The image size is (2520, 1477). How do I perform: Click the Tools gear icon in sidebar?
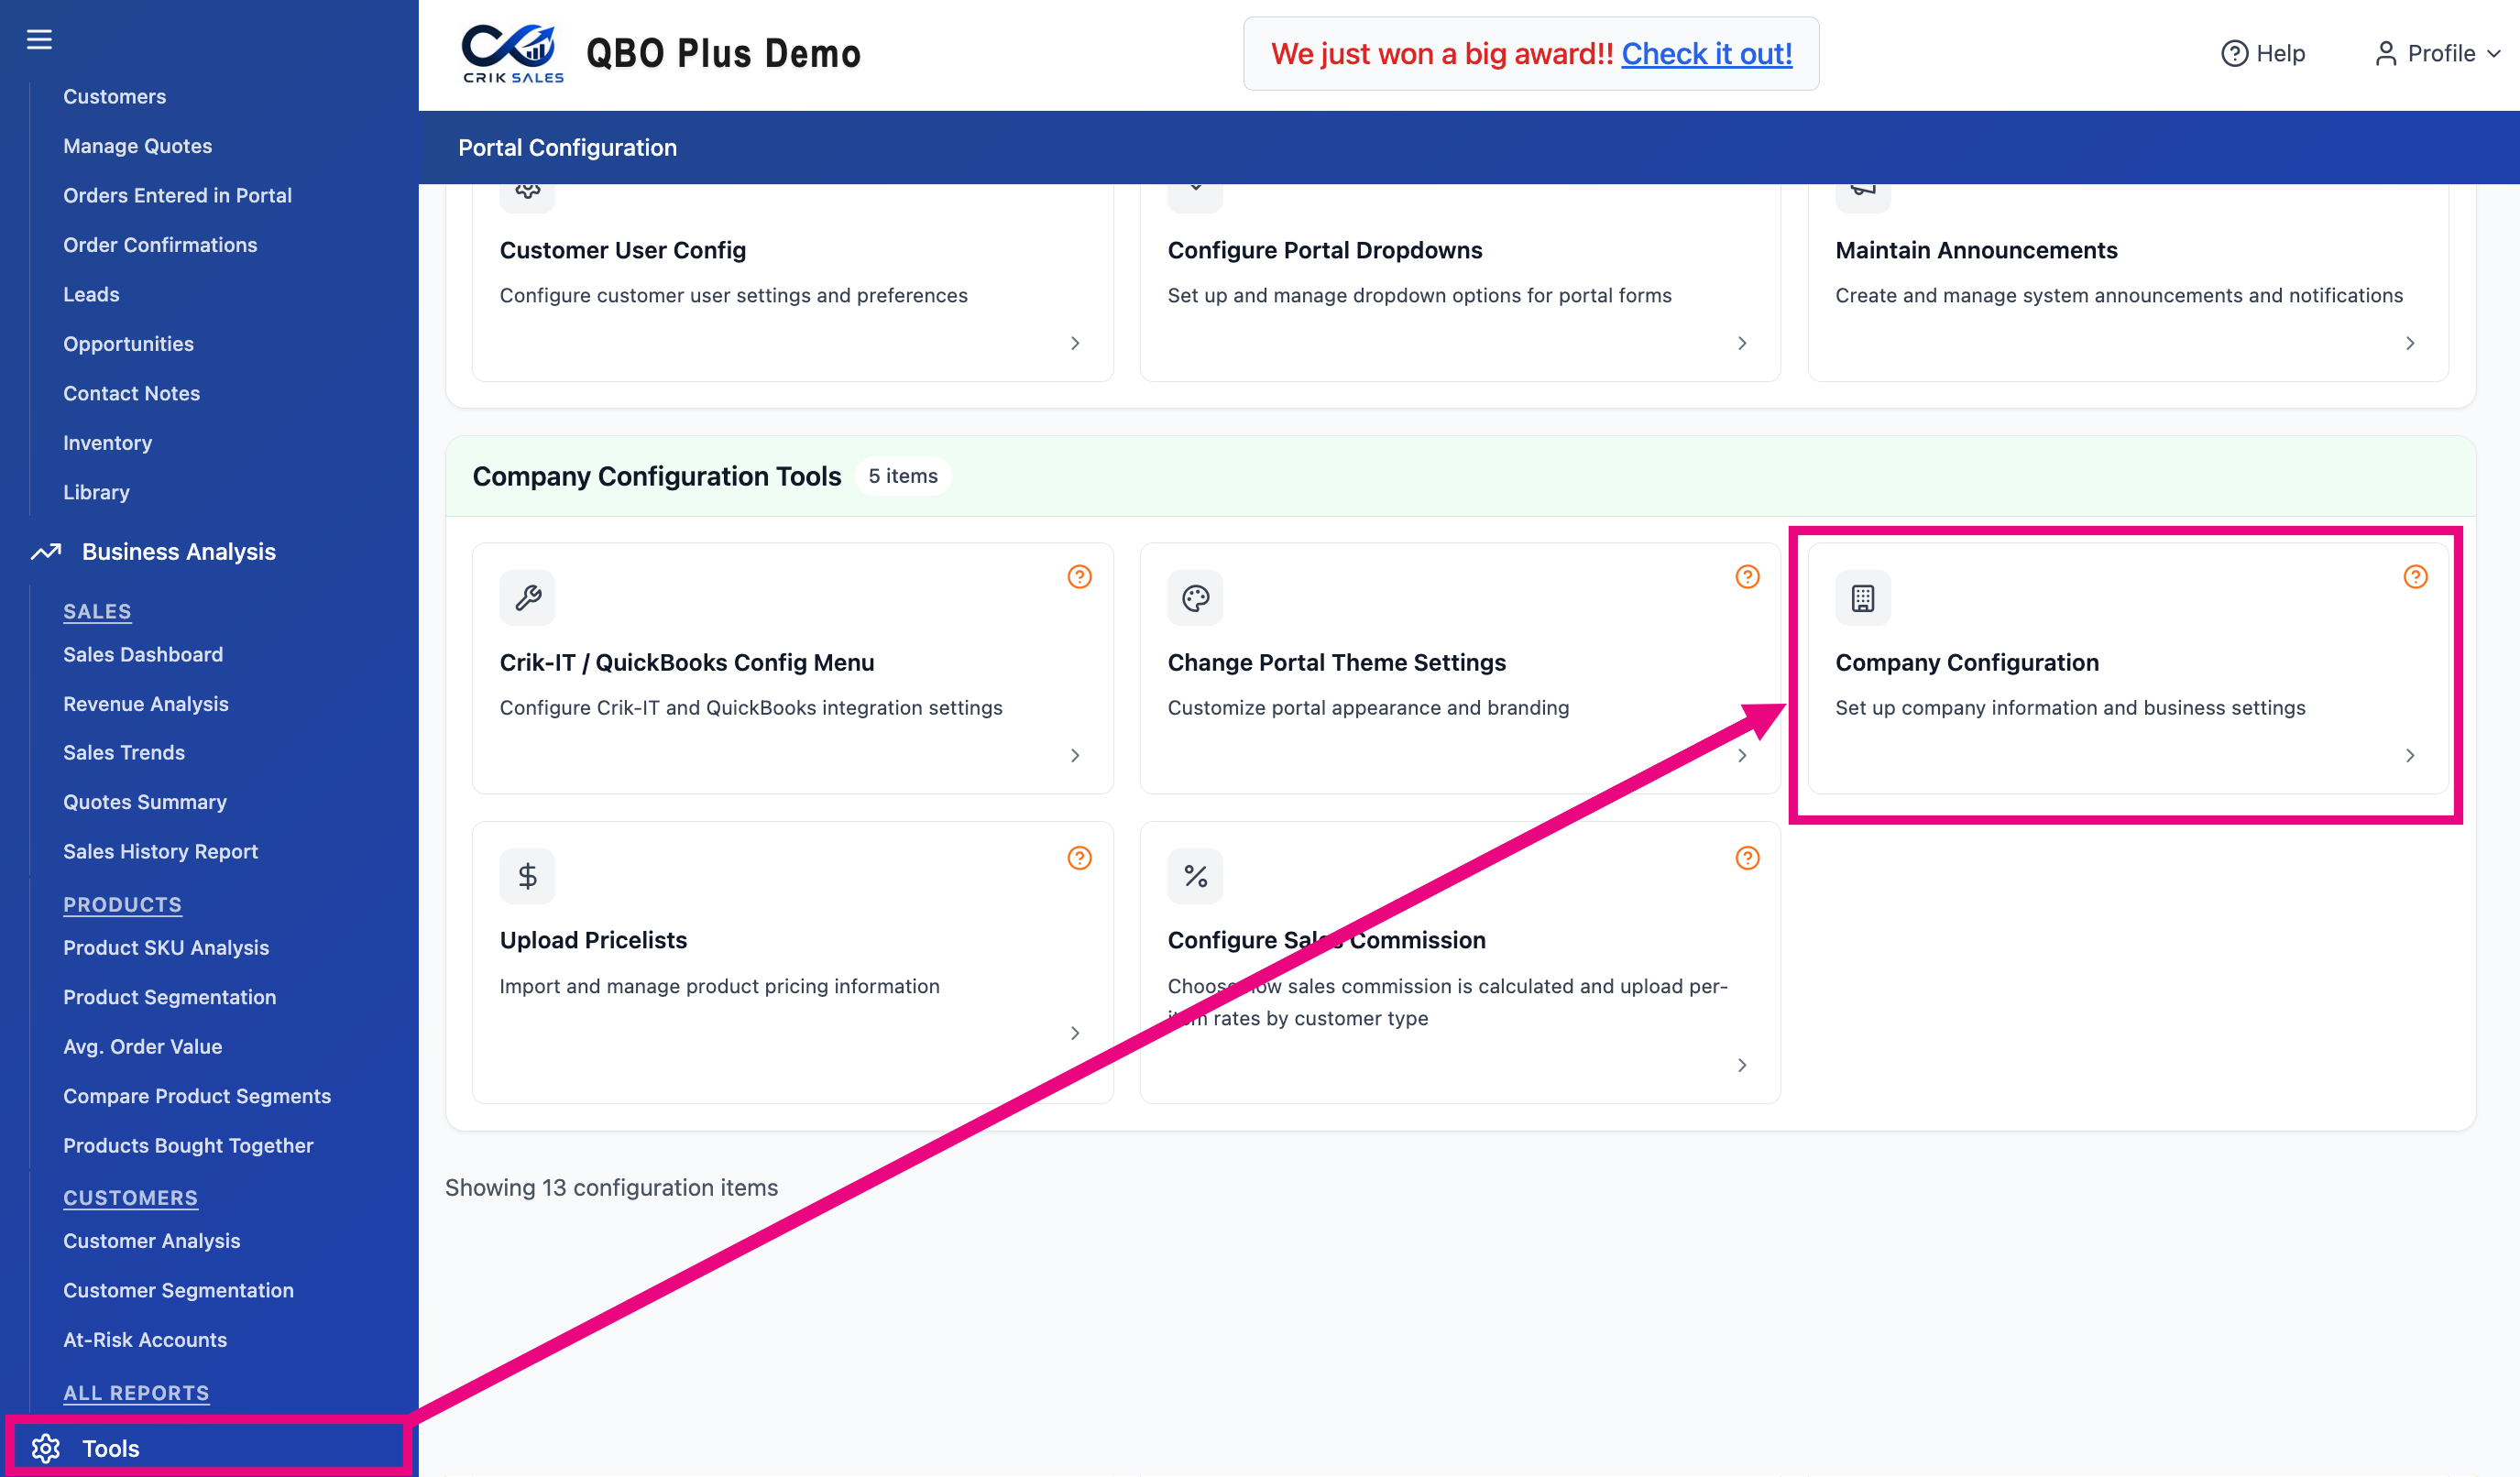(45, 1448)
